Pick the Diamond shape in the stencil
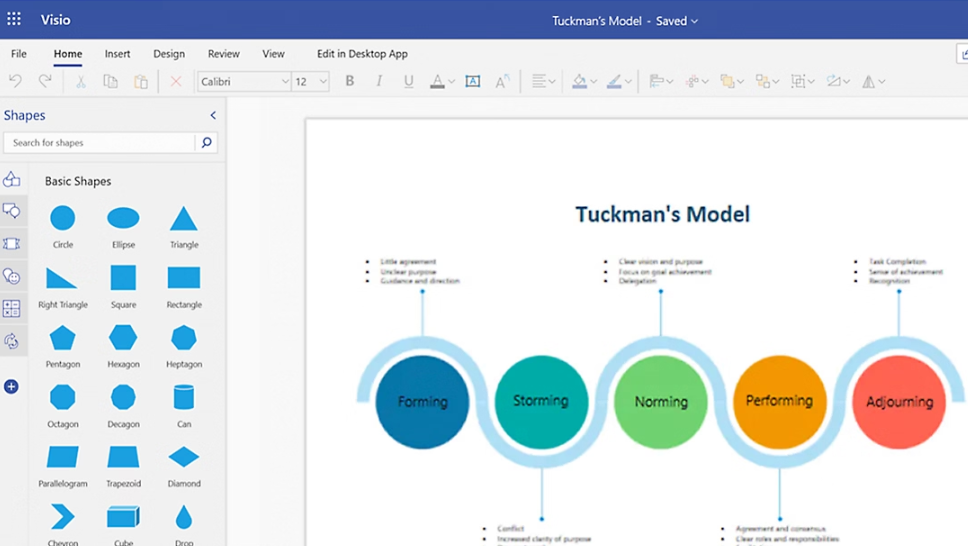968x546 pixels. click(184, 457)
